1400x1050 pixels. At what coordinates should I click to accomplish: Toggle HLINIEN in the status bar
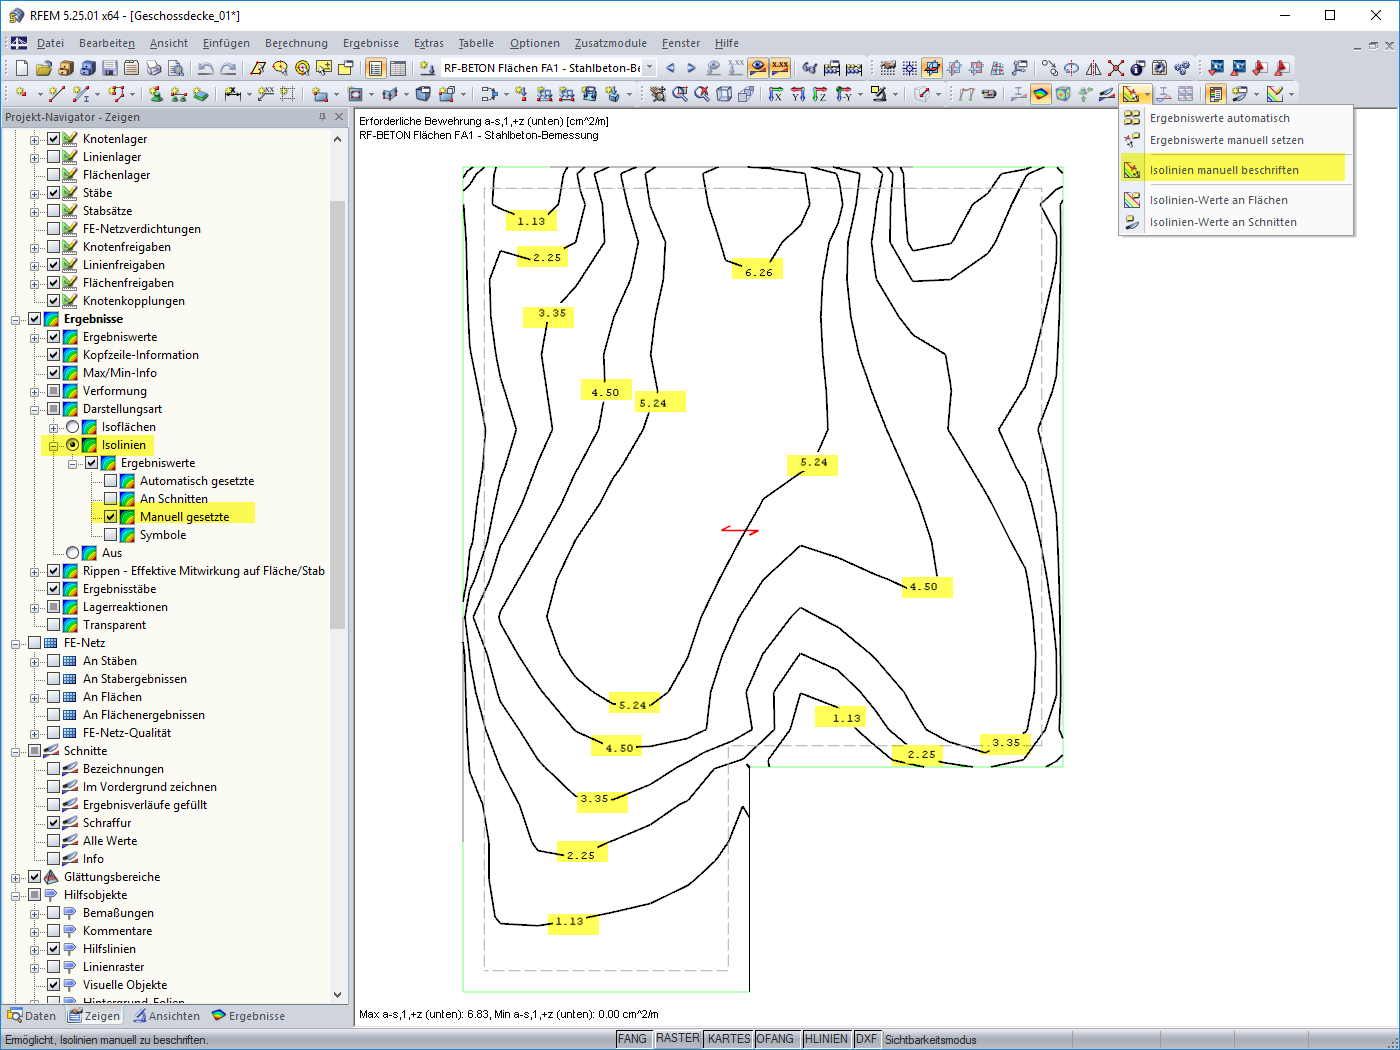(826, 1039)
